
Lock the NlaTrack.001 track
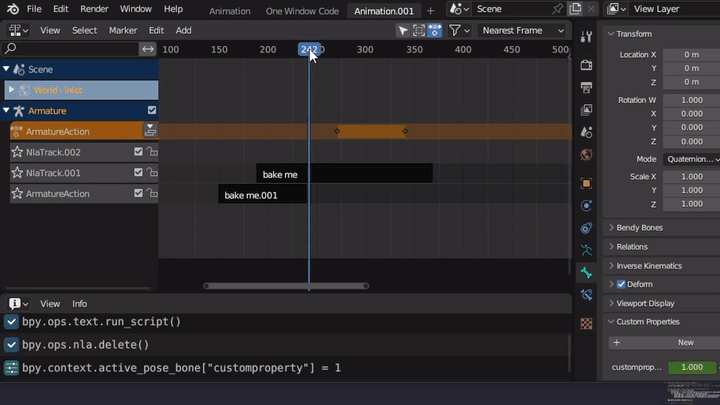click(152, 172)
